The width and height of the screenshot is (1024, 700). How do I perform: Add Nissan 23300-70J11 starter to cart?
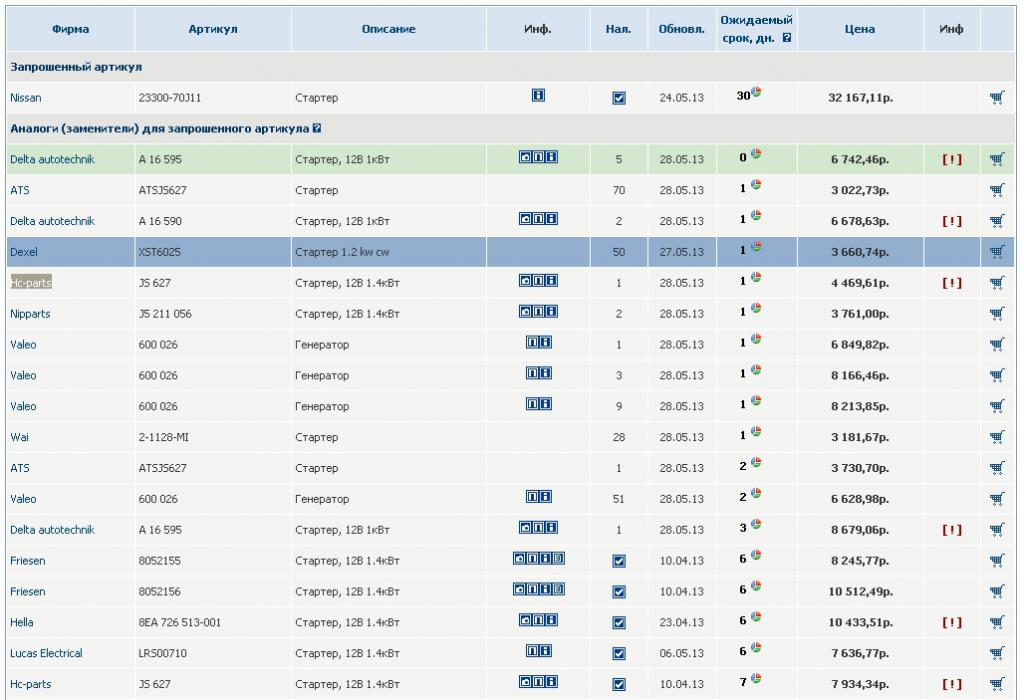point(997,98)
